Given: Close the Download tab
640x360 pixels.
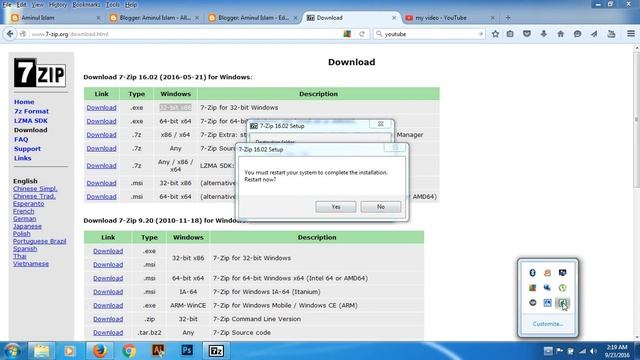Looking at the screenshot, I should pos(394,18).
